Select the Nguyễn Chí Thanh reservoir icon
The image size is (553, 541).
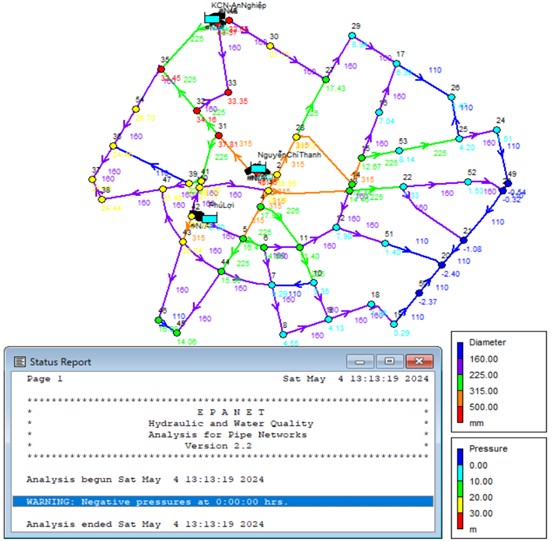tap(258, 169)
